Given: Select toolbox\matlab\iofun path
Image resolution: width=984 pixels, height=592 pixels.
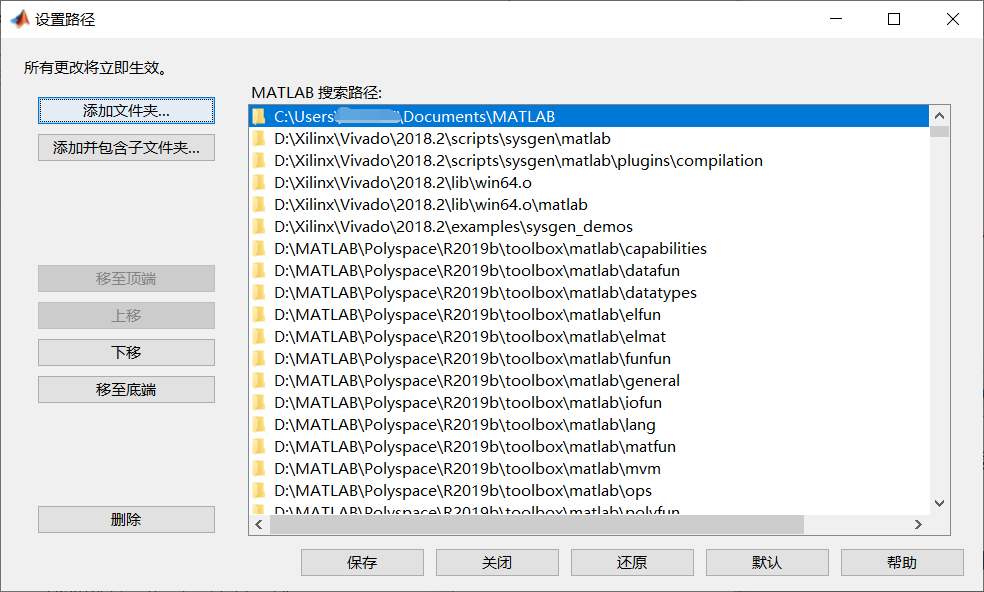Looking at the screenshot, I should point(589,402).
